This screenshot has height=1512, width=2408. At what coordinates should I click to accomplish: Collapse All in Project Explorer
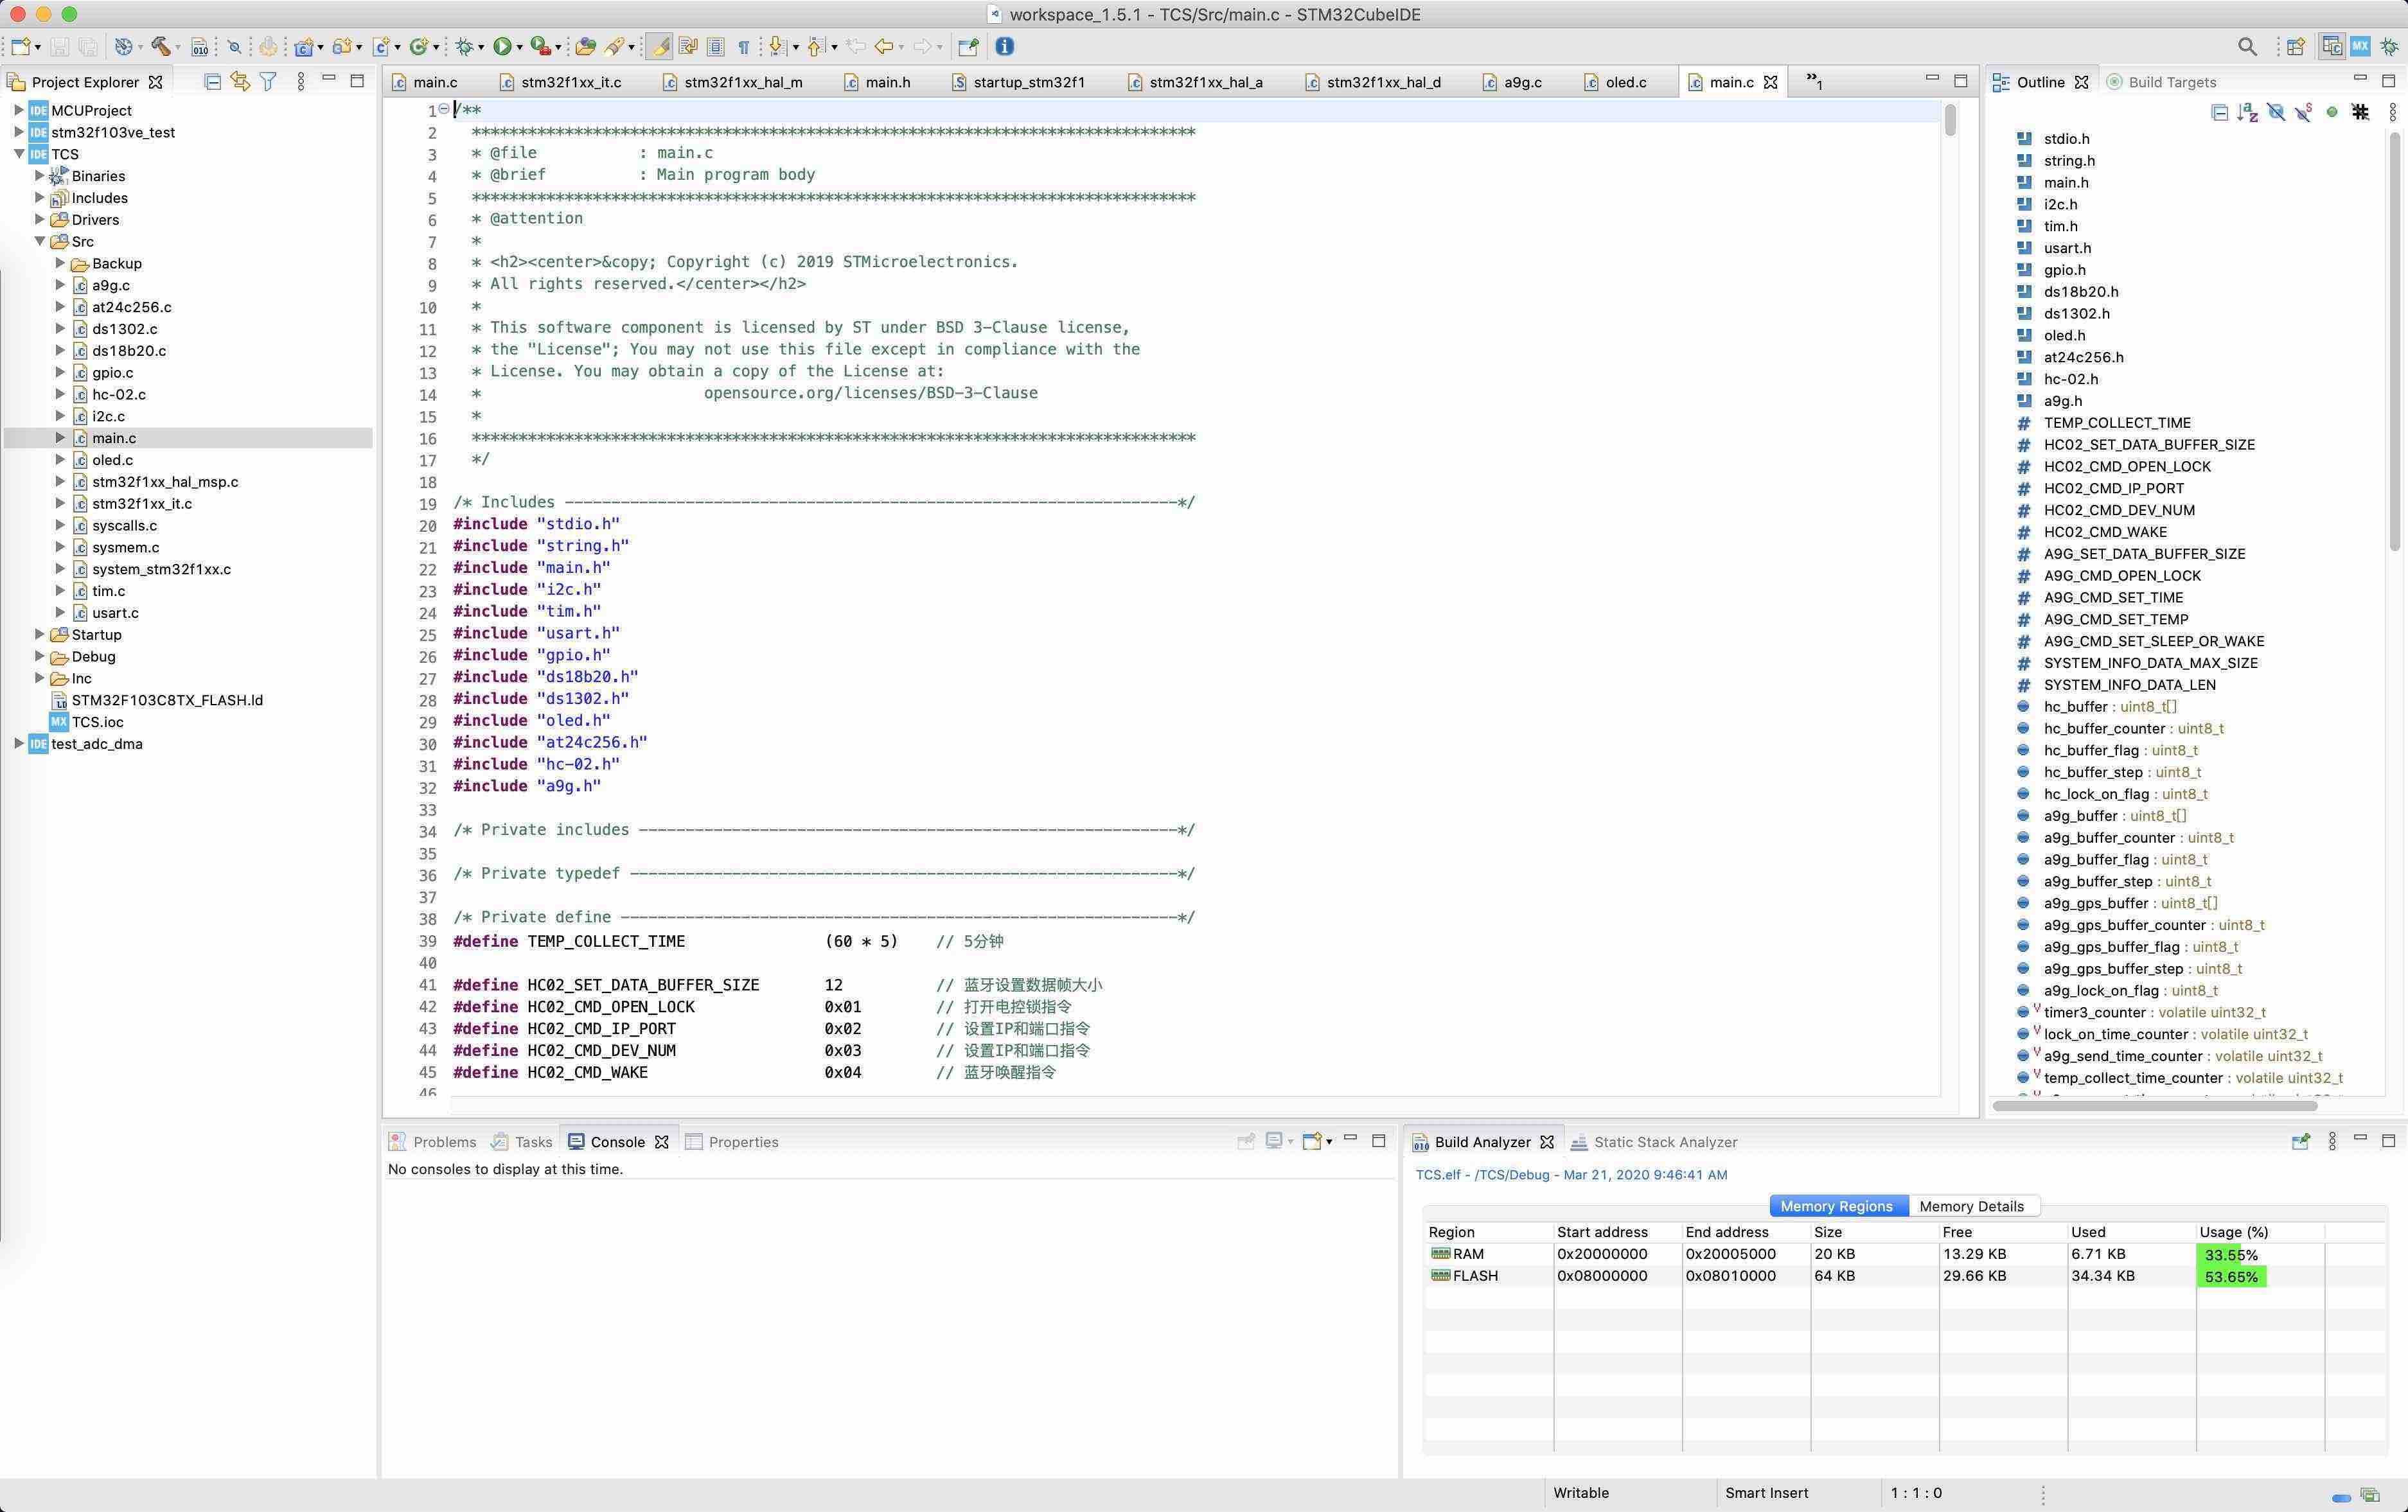212,82
